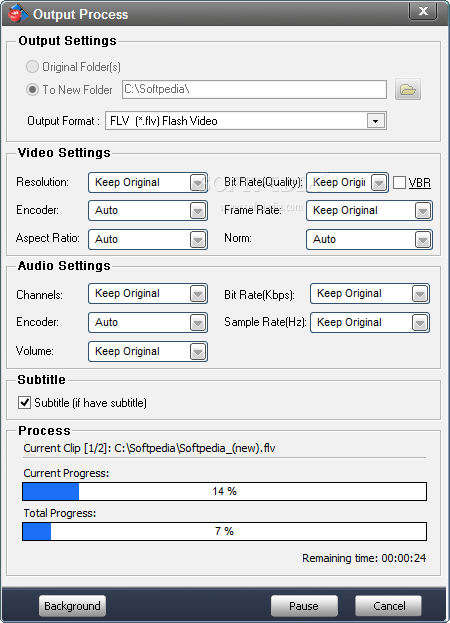450x623 pixels.
Task: Open the Frame Rate dropdown
Action: pos(369,210)
